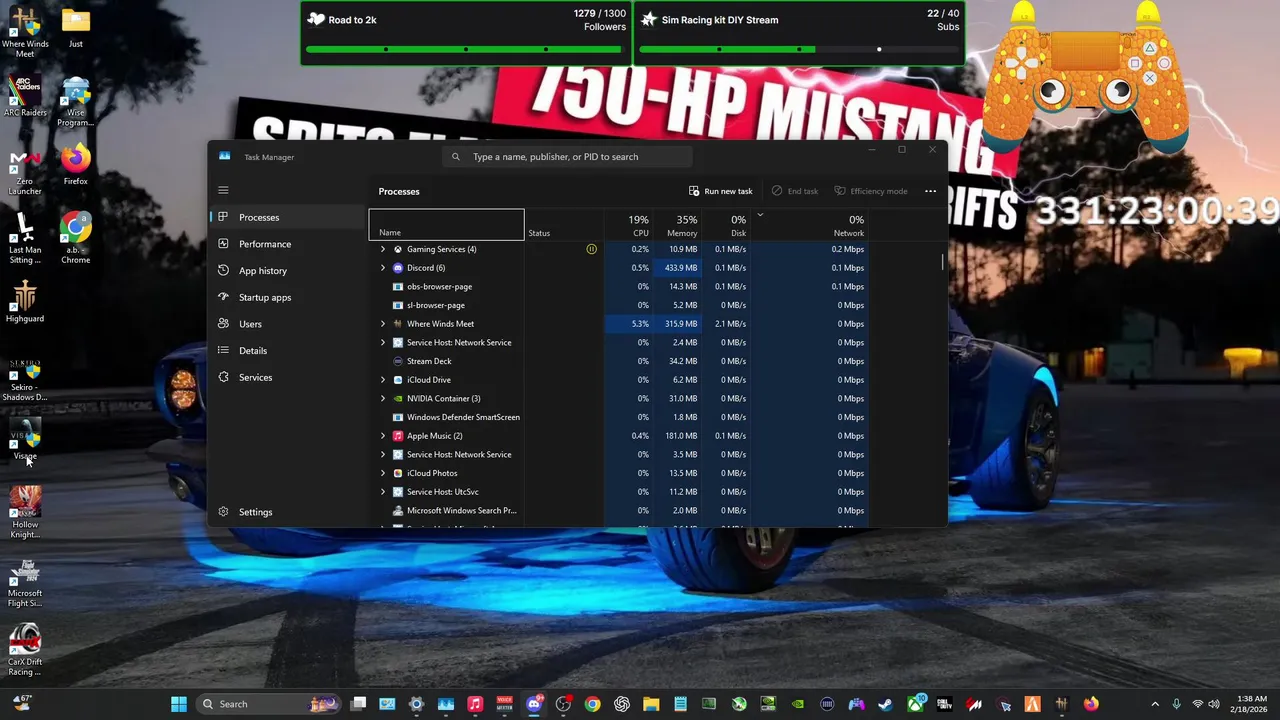Screen dimensions: 1280x720
Task: Click the suspended status icon for Gaming Services
Action: point(591,249)
